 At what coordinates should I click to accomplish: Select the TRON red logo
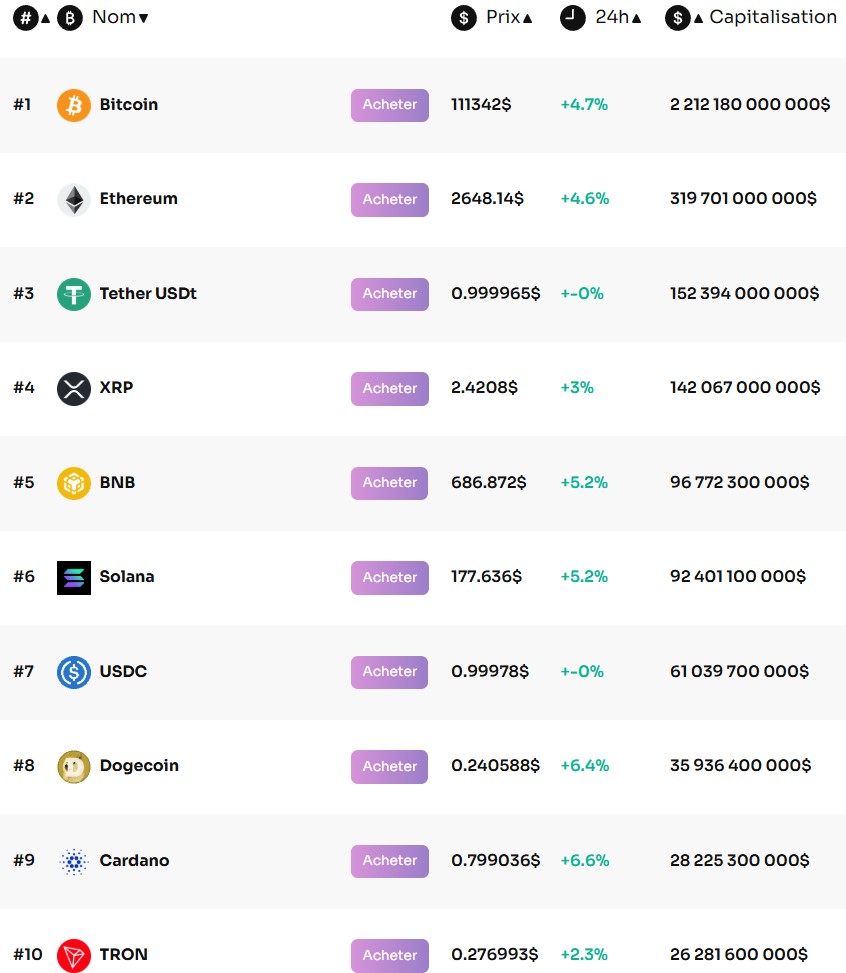click(x=74, y=955)
